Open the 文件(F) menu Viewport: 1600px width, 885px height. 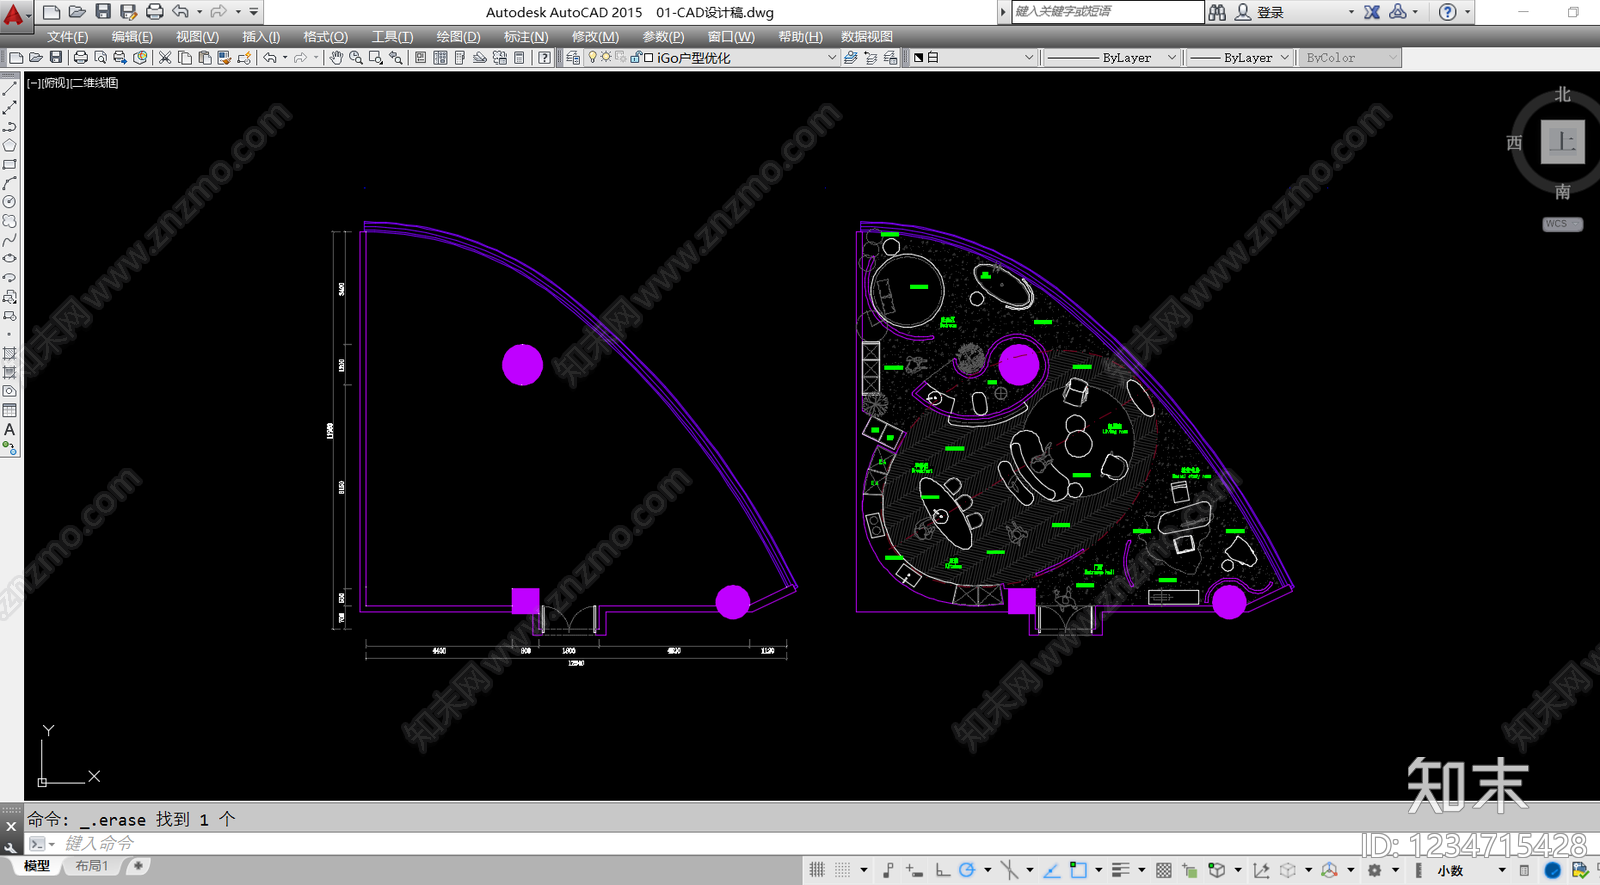pyautogui.click(x=67, y=37)
